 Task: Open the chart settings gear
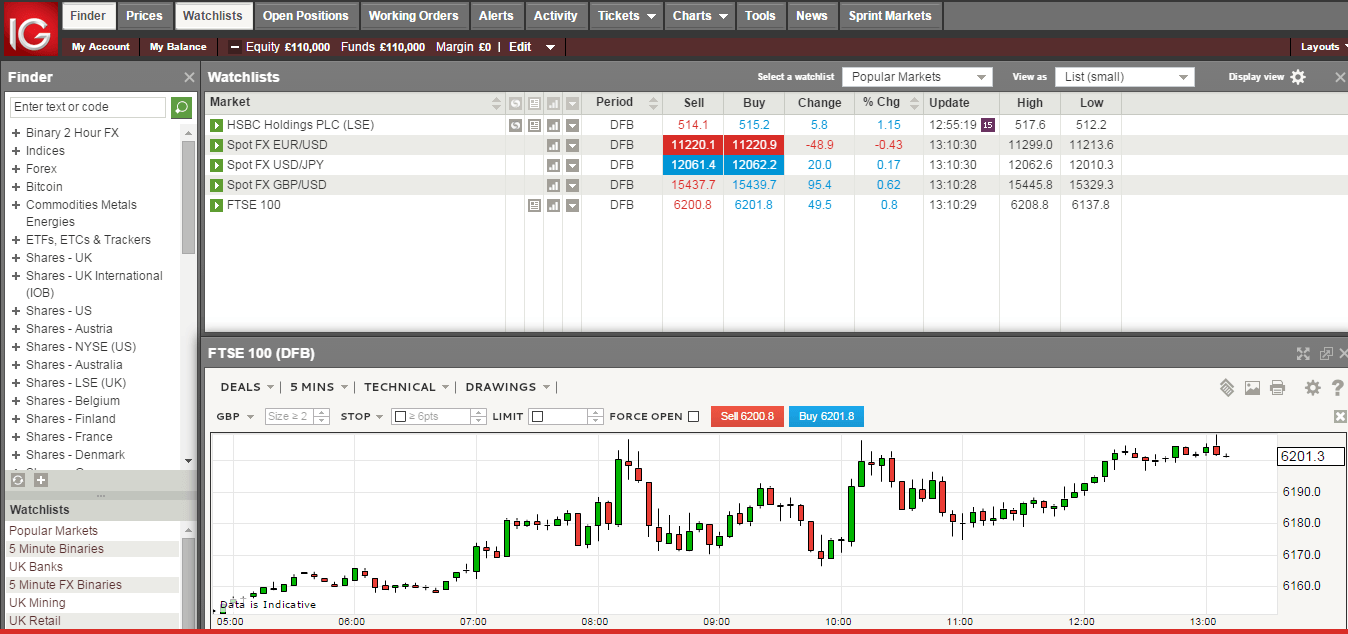[x=1313, y=388]
